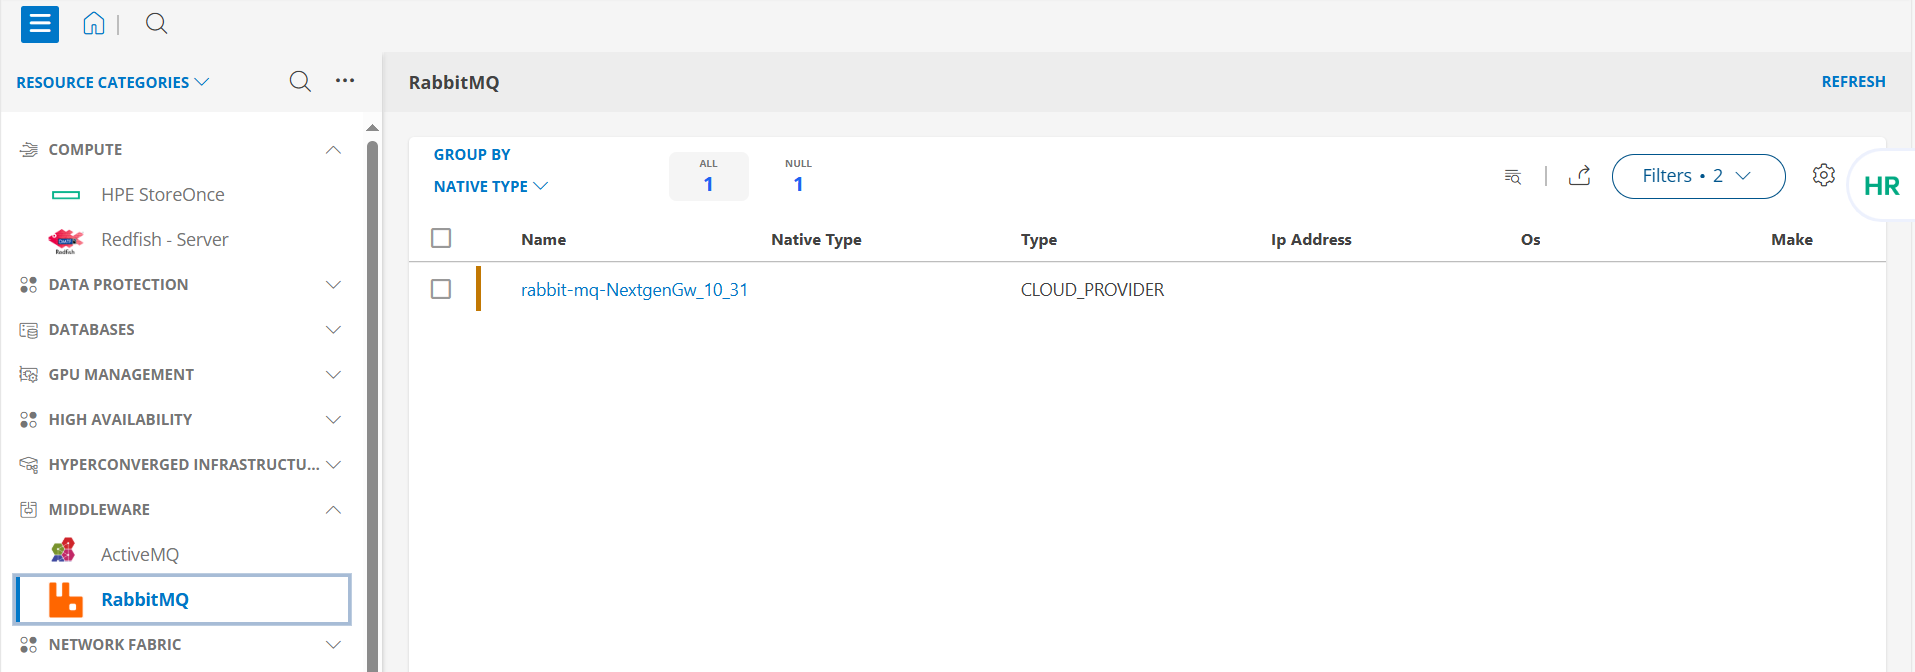
Task: Click the Databases category icon
Action: coord(29,330)
